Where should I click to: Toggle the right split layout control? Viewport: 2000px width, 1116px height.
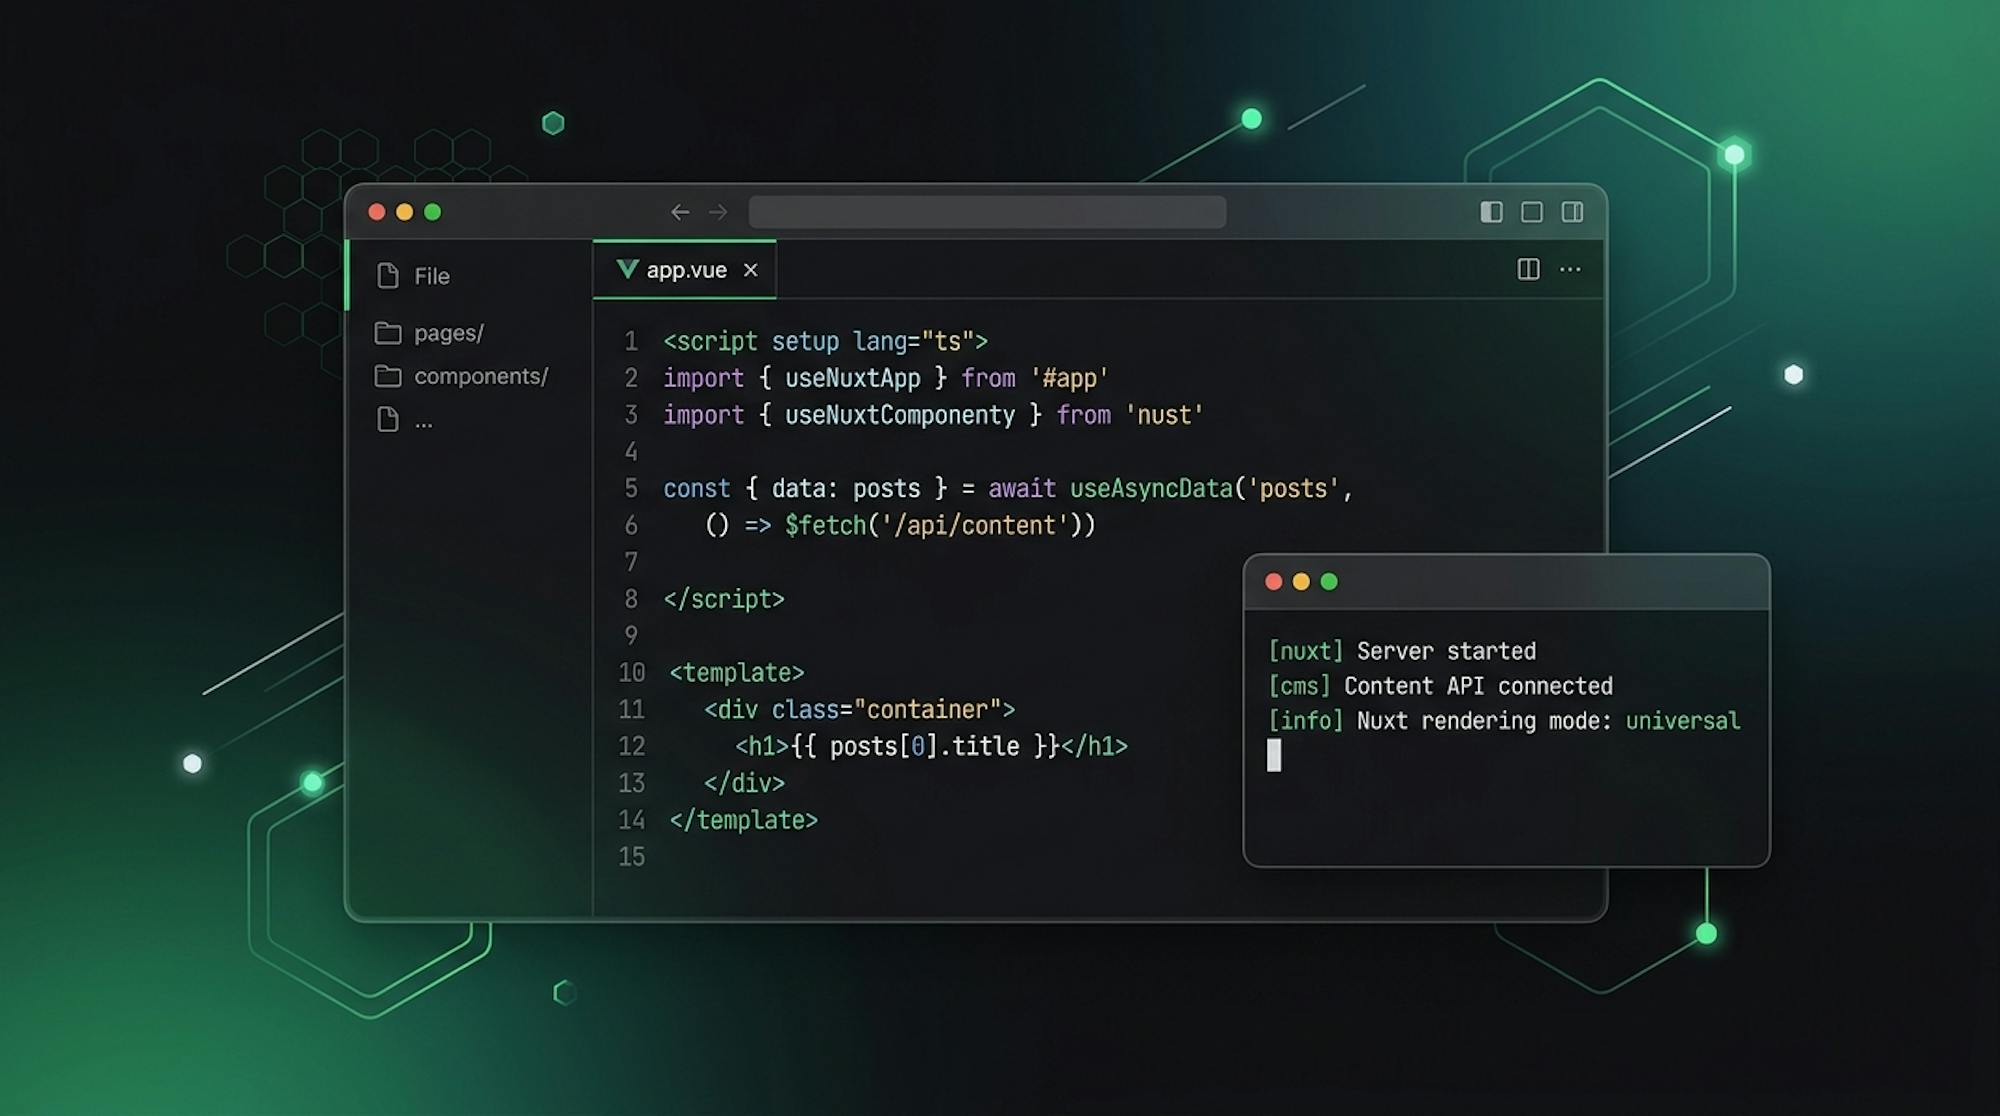pos(1571,212)
